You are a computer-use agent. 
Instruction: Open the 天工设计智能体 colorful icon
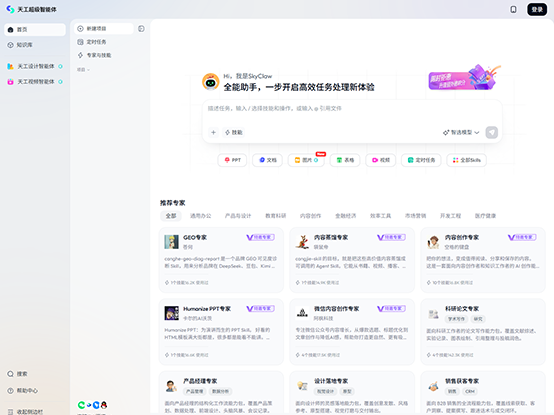(11, 66)
